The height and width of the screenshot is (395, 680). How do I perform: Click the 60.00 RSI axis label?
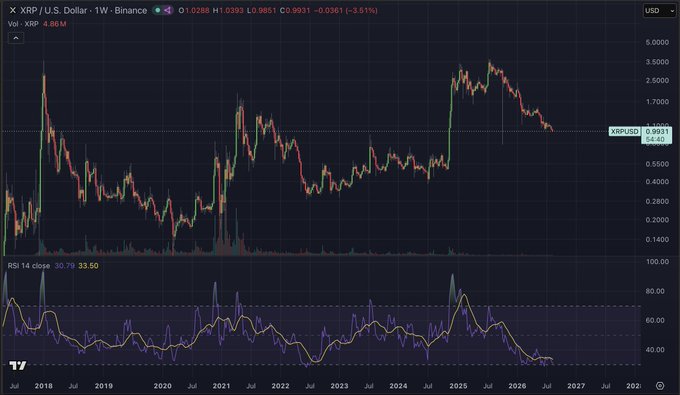[x=655, y=320]
